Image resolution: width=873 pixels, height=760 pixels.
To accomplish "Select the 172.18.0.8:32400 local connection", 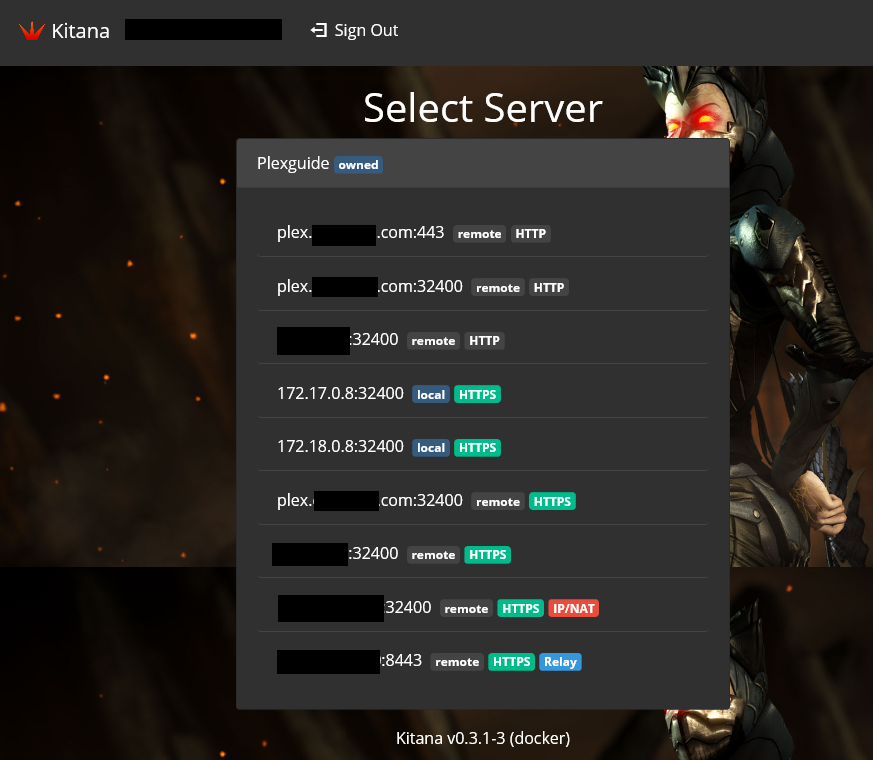I will click(483, 447).
